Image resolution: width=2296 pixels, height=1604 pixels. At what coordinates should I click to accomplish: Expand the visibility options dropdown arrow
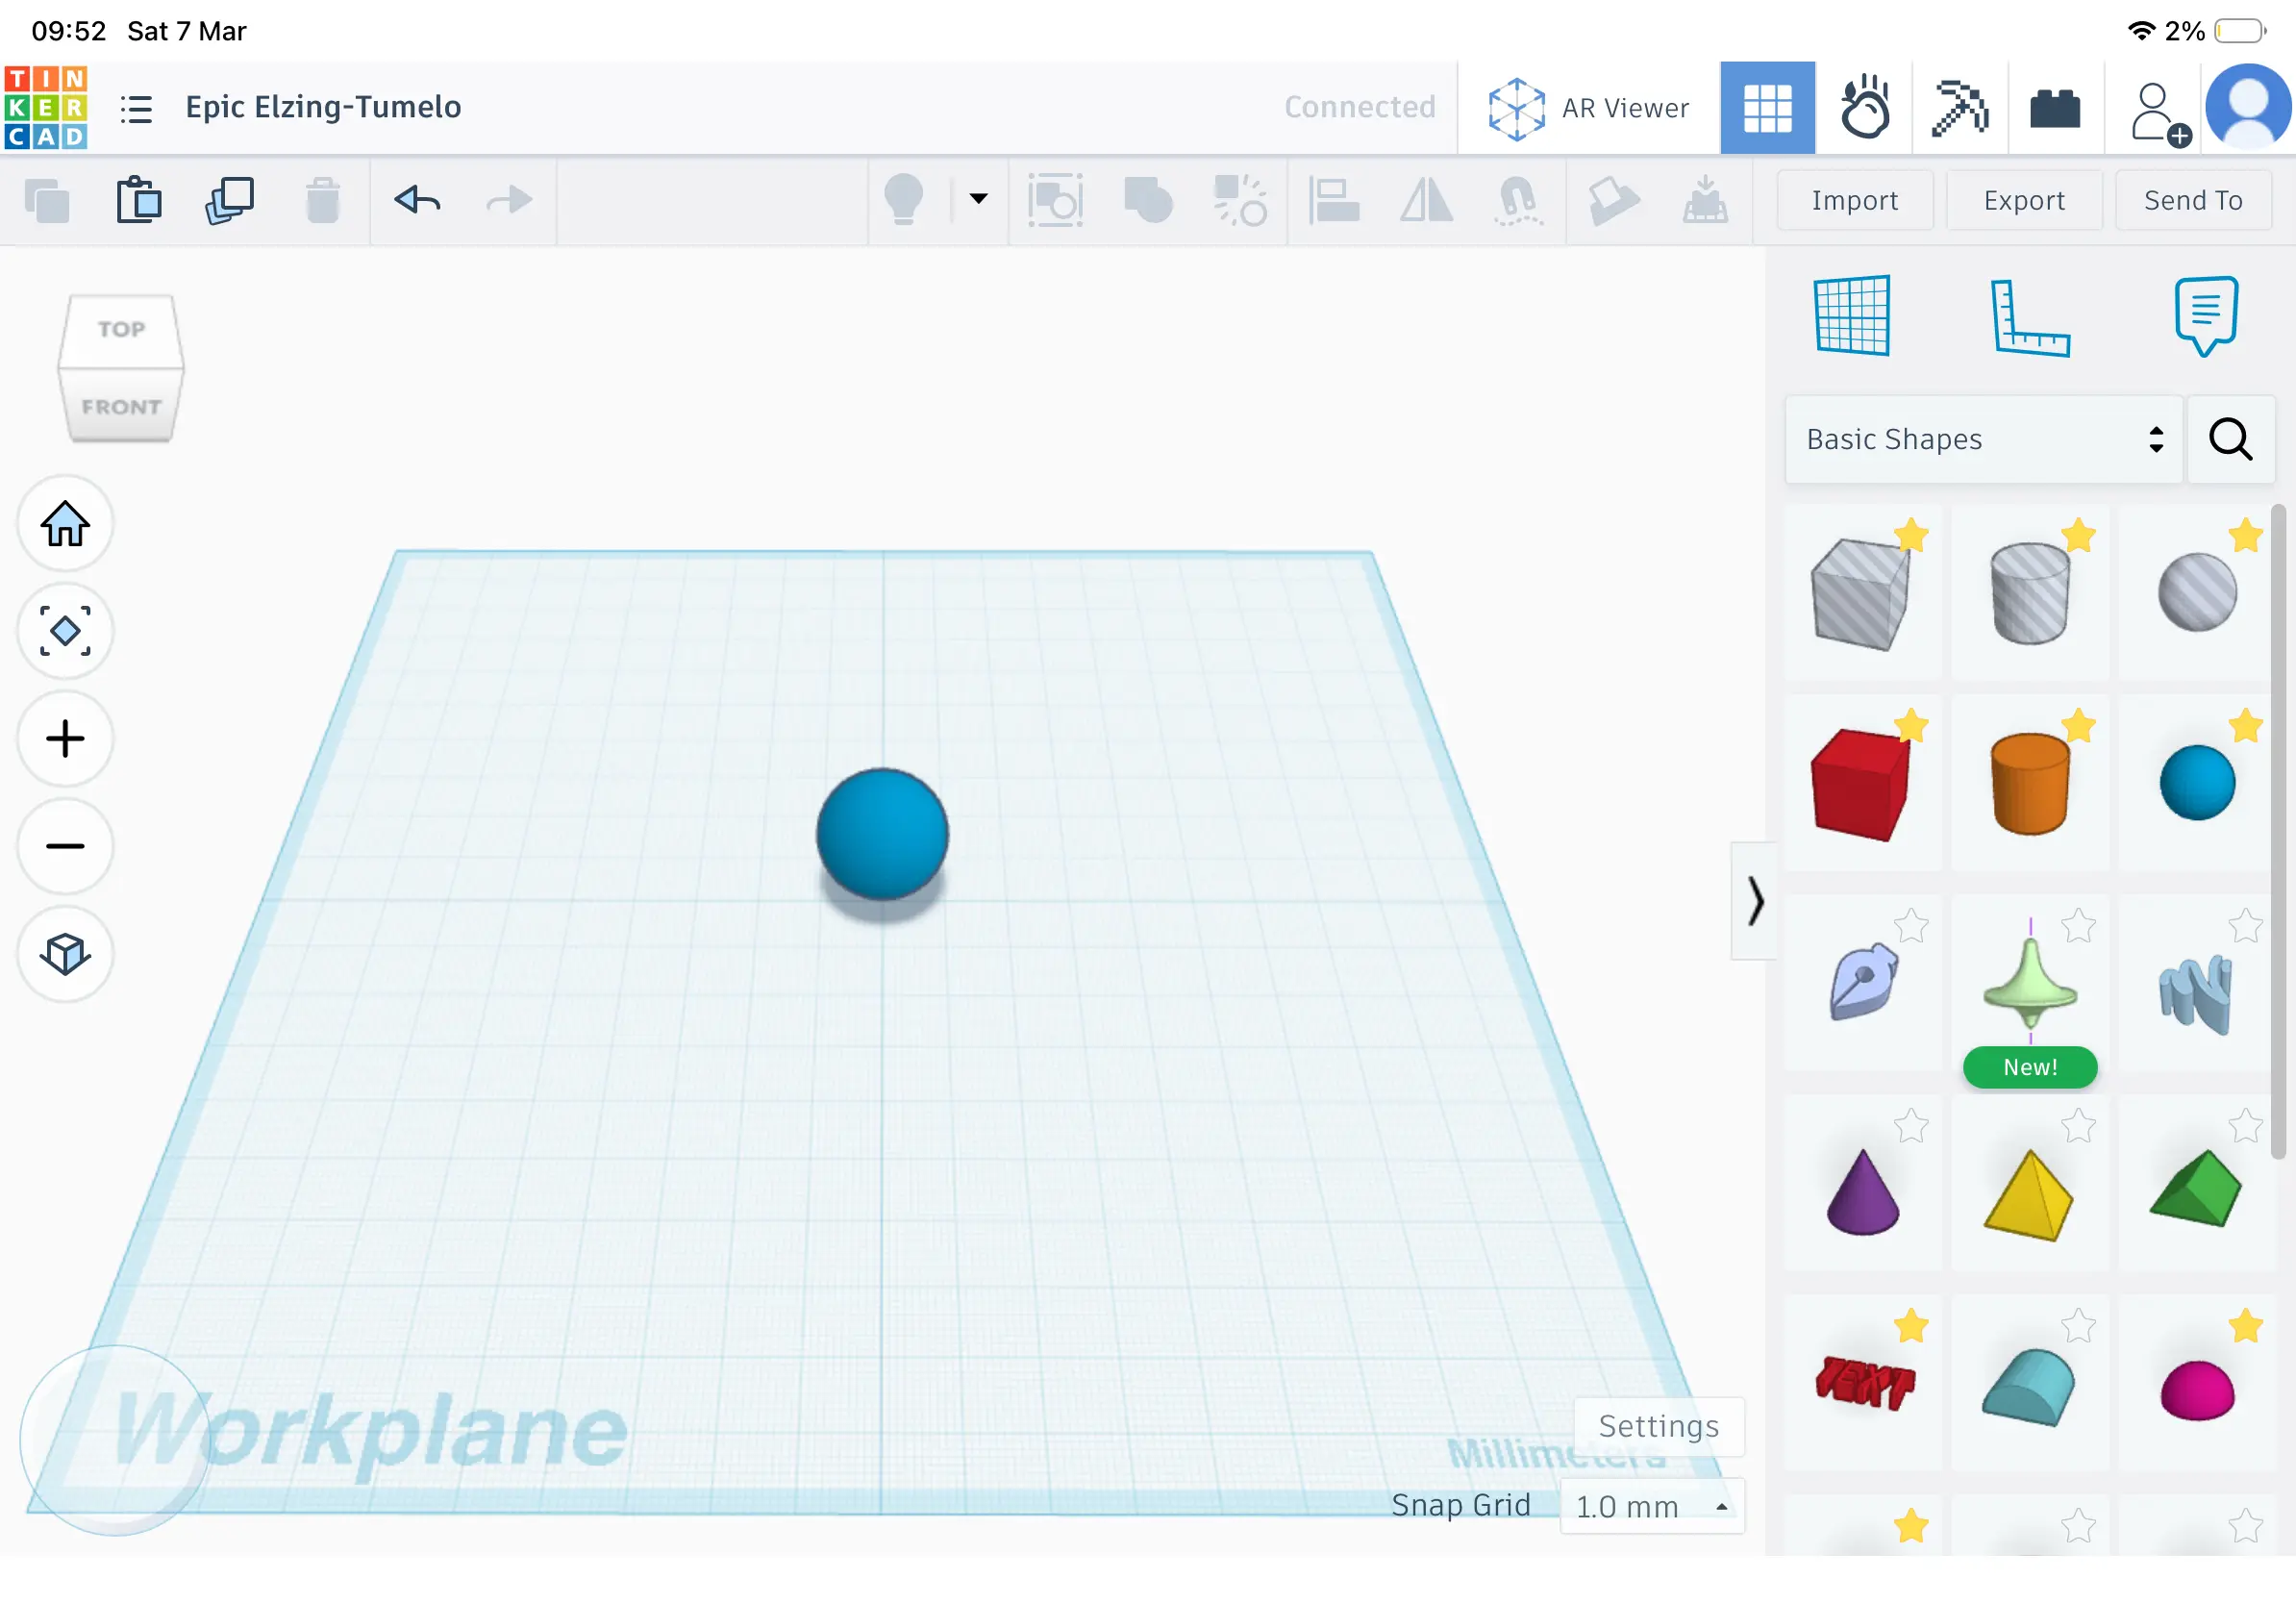point(978,199)
